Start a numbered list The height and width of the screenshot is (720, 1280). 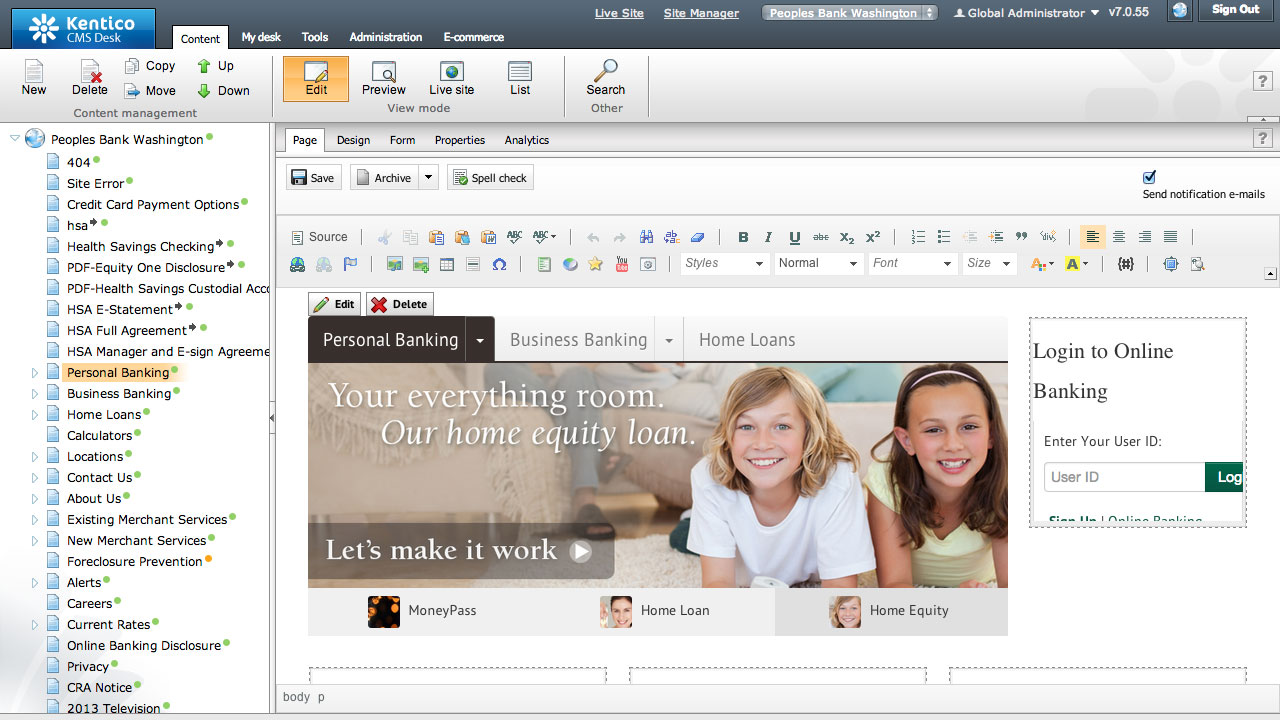point(918,237)
